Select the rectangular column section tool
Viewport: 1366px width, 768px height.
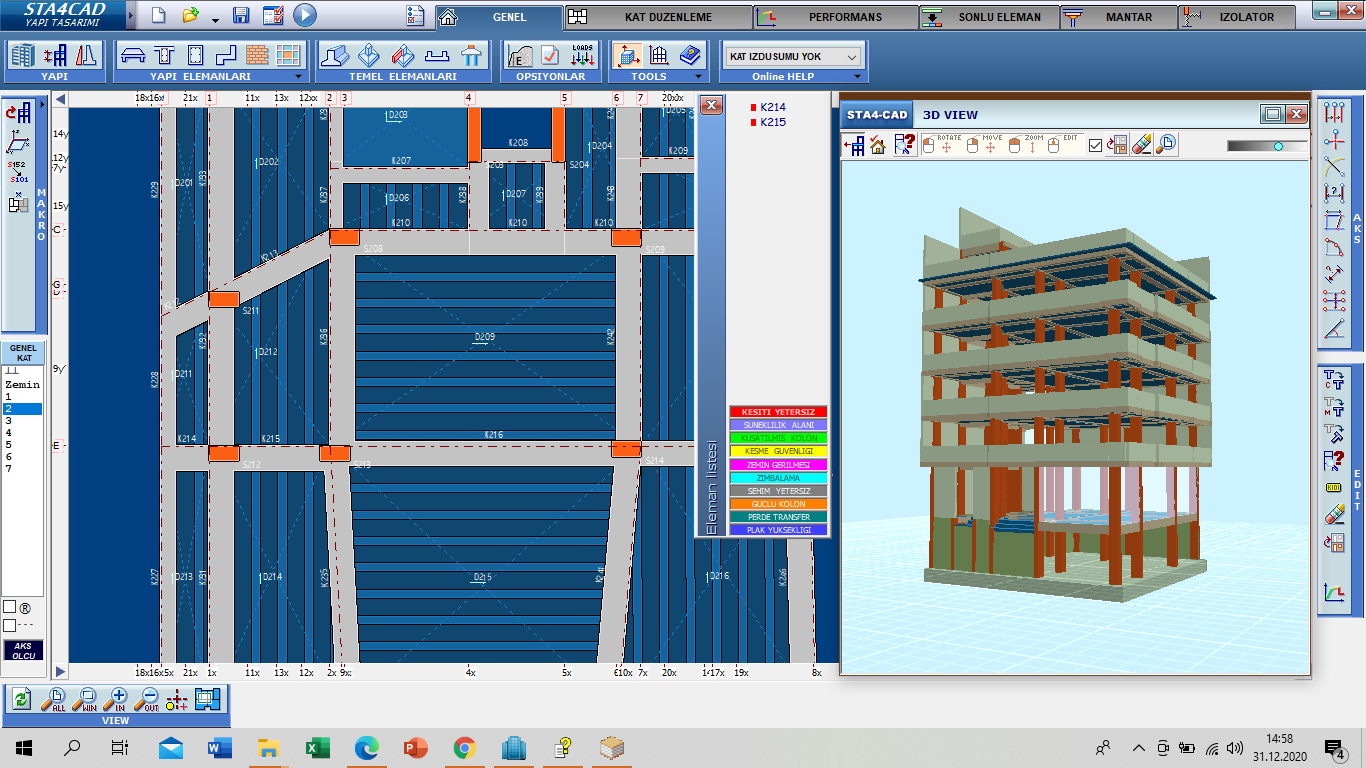point(196,55)
